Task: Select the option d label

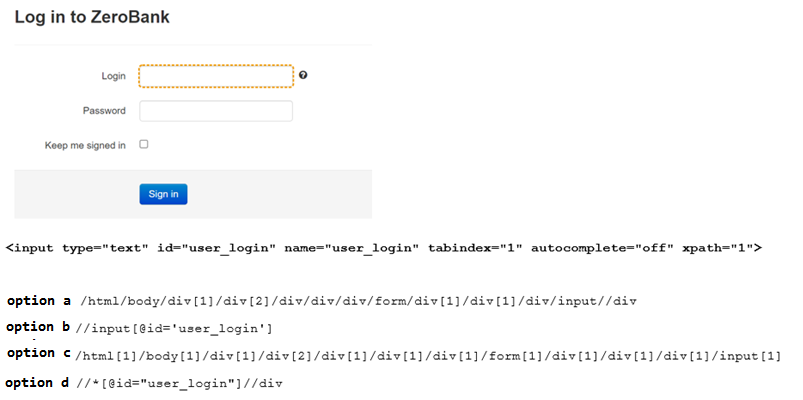Action: (x=37, y=383)
